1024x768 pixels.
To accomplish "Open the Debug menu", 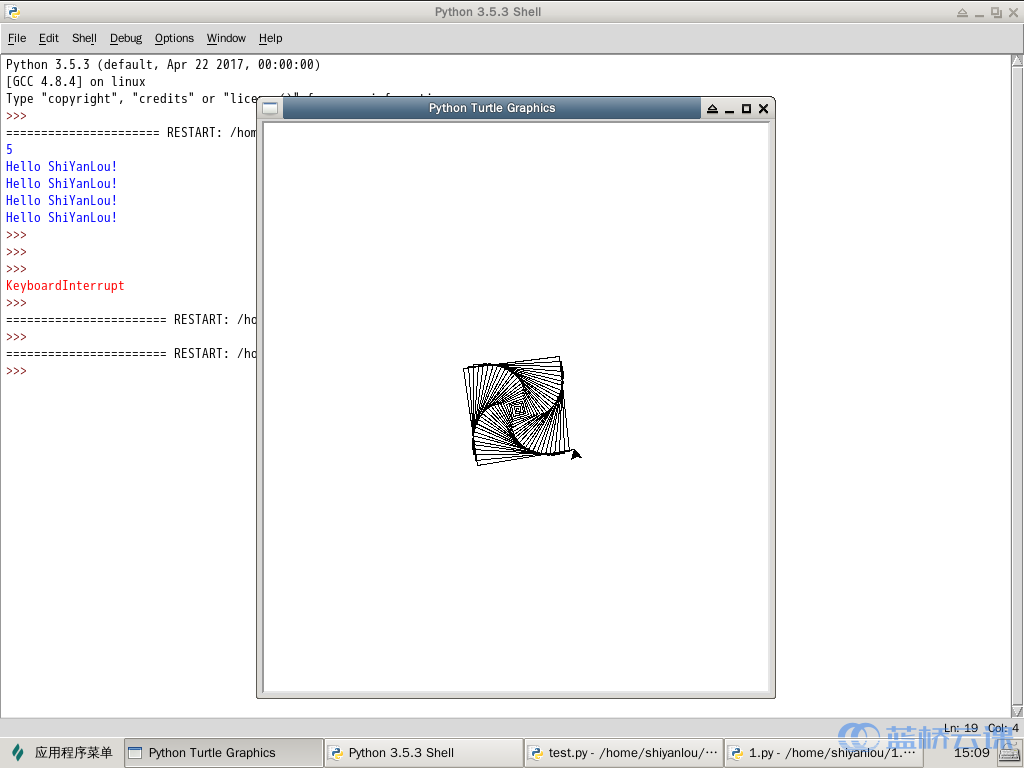I will point(126,38).
